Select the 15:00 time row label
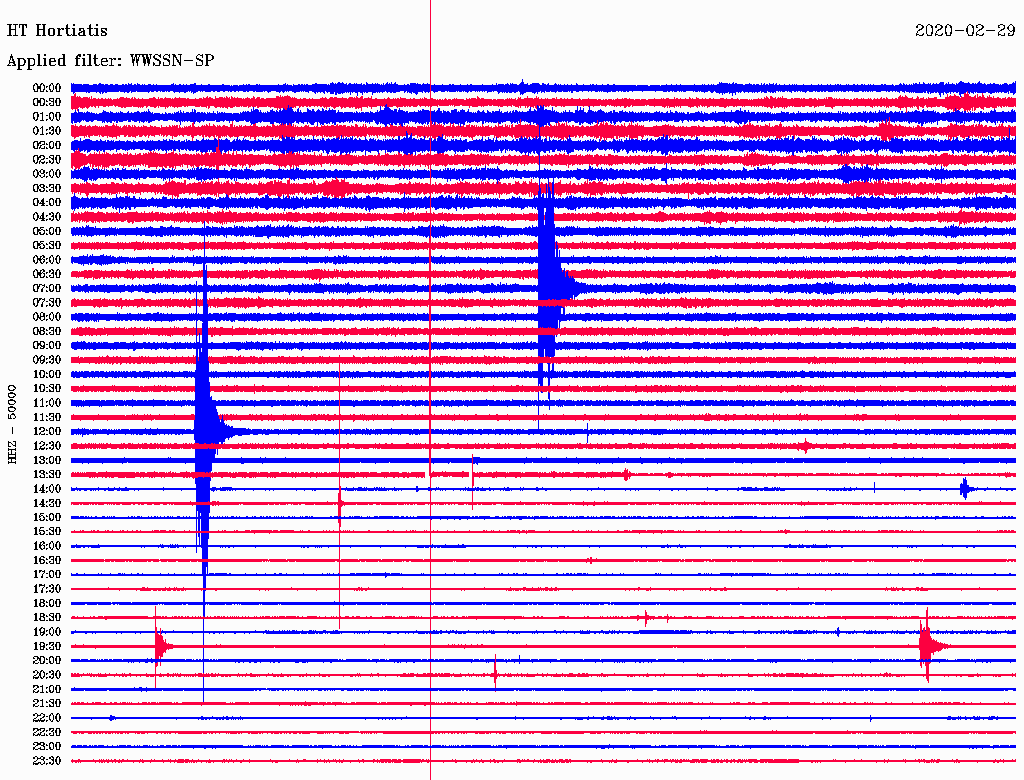Viewport: 1024px width, 780px height. pos(47,517)
